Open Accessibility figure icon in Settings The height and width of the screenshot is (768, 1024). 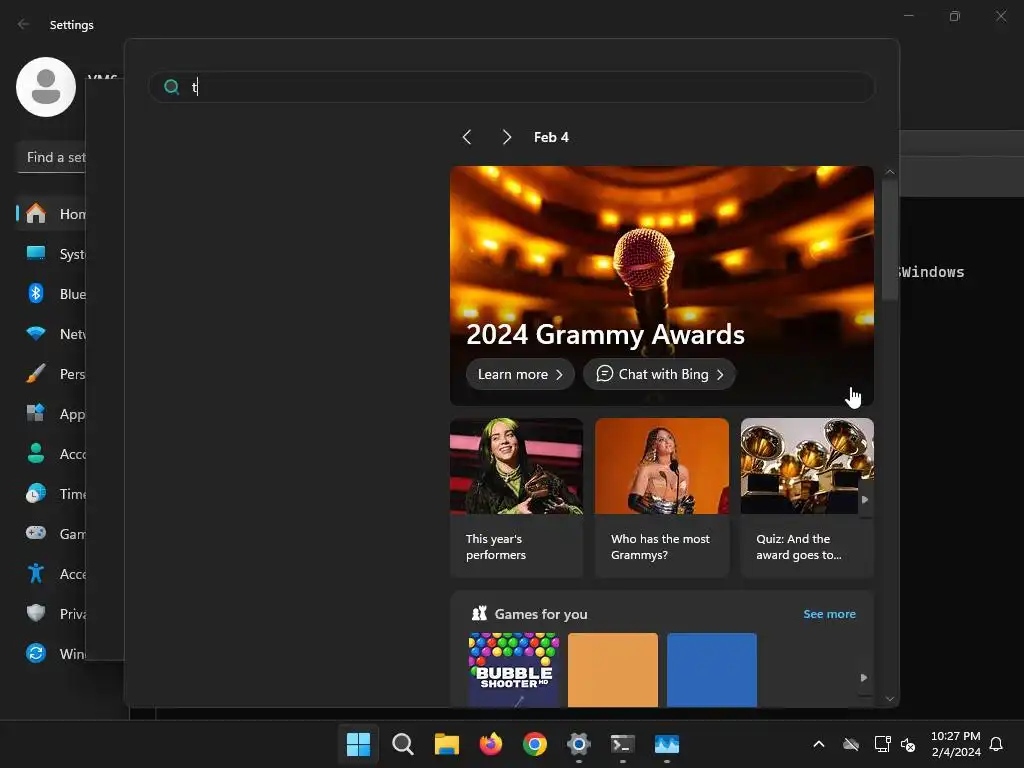[36, 573]
